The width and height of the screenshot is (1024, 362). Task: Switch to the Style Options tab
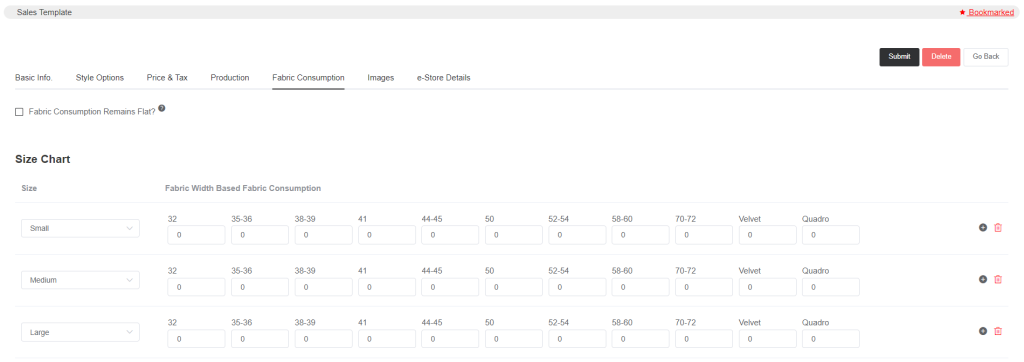point(100,77)
